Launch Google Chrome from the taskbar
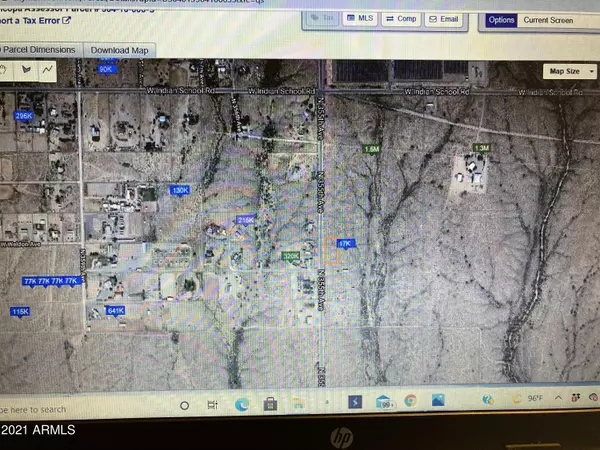The height and width of the screenshot is (450, 600). click(410, 401)
